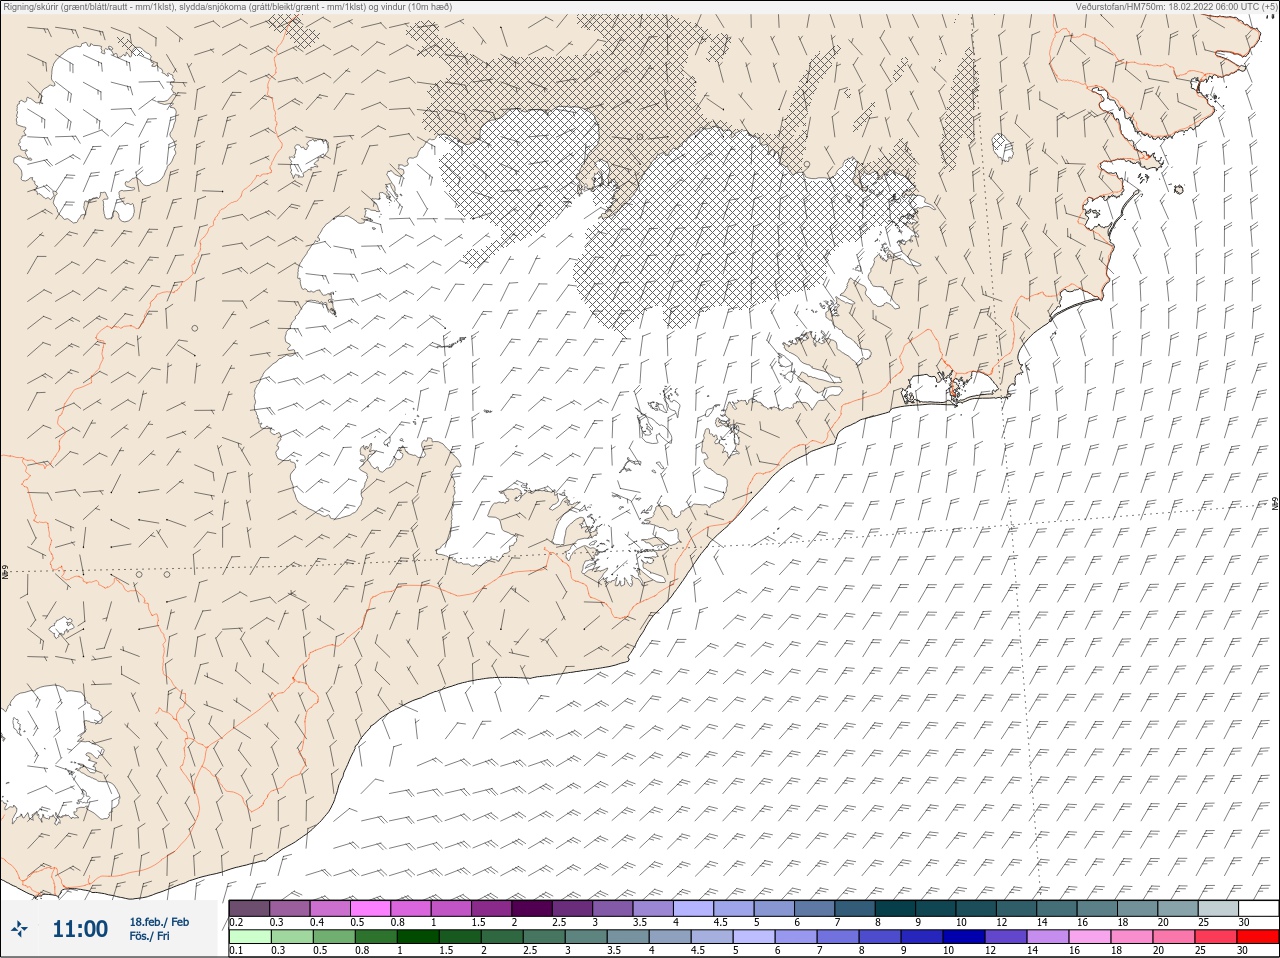The height and width of the screenshot is (958, 1280).
Task: Select the lower legend swatch between 2 and 2.5
Action: point(502,936)
